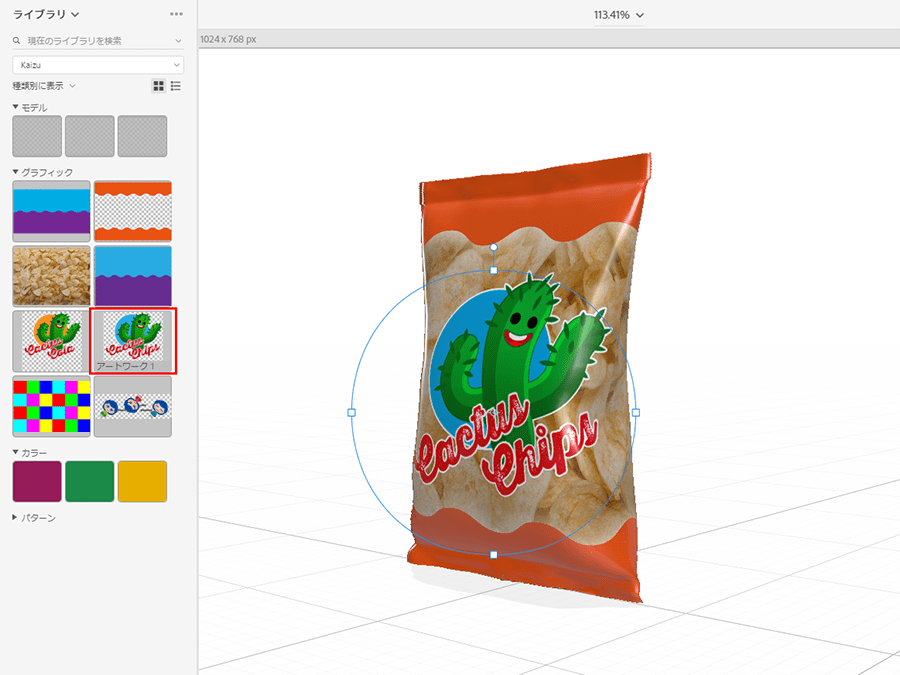Open the library panel options menu (three dots)

tap(176, 14)
